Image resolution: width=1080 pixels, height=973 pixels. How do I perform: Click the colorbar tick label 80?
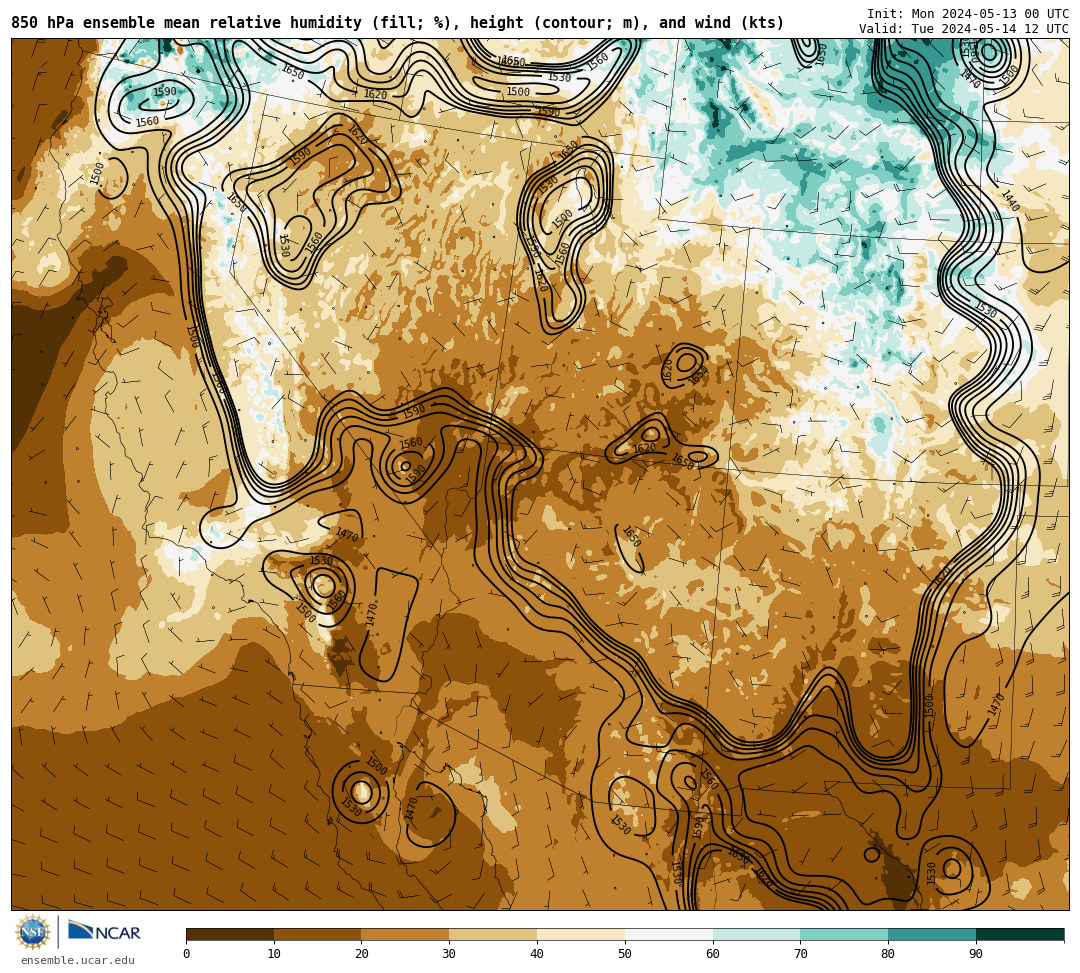click(x=889, y=954)
